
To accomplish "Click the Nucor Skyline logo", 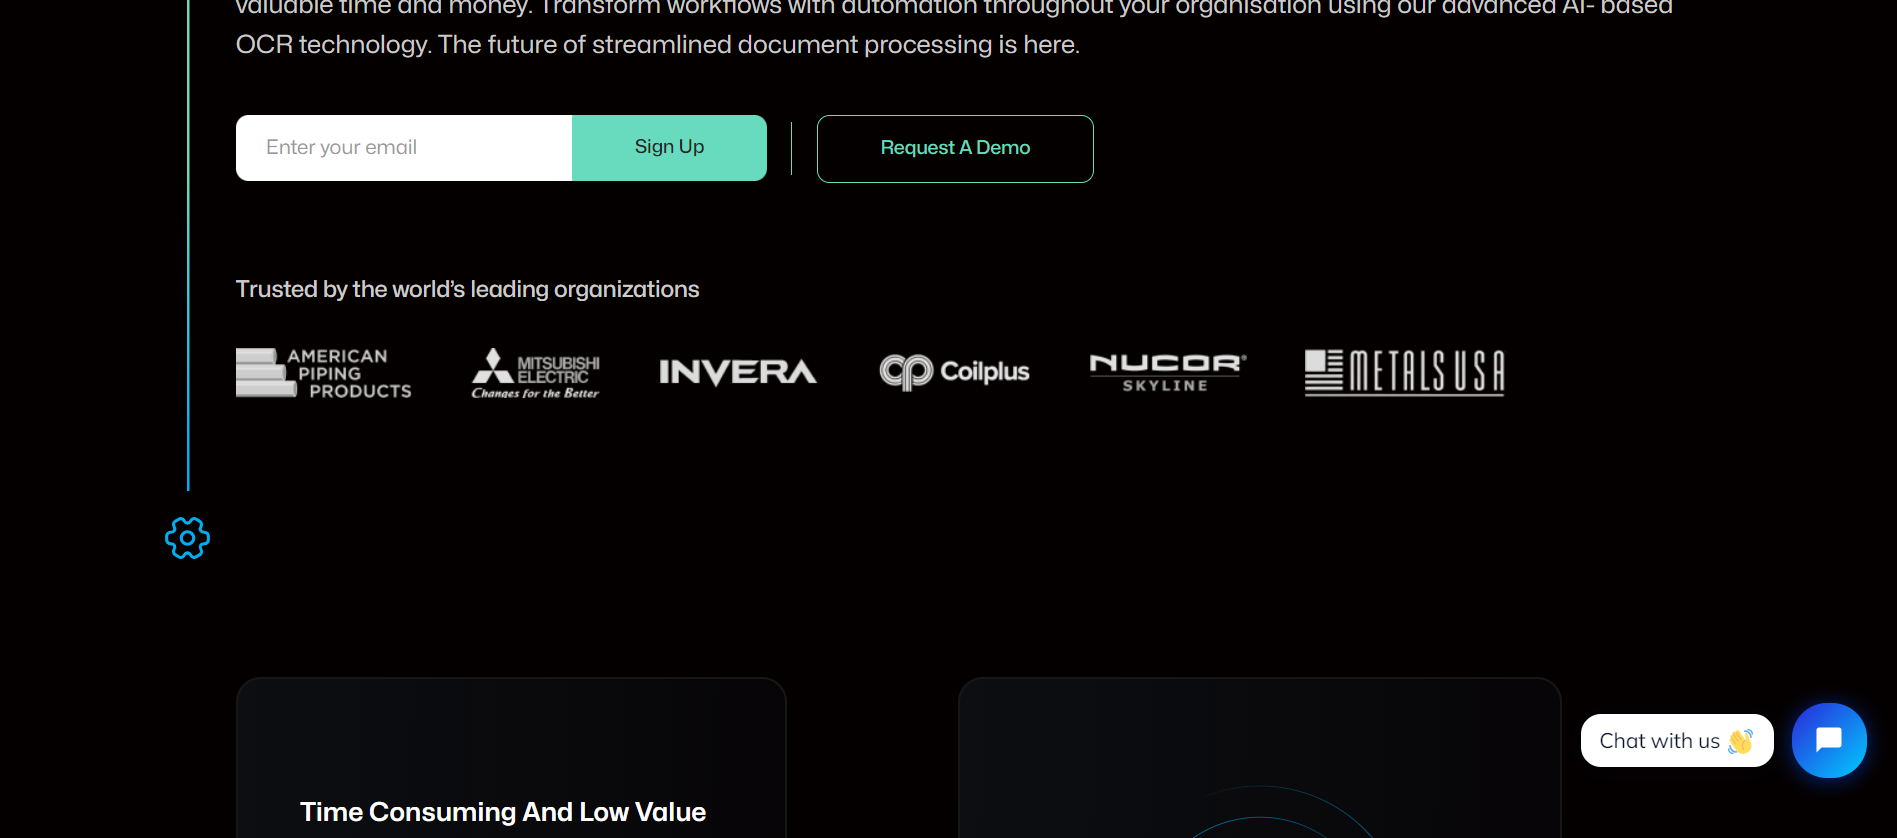I will click(1168, 372).
